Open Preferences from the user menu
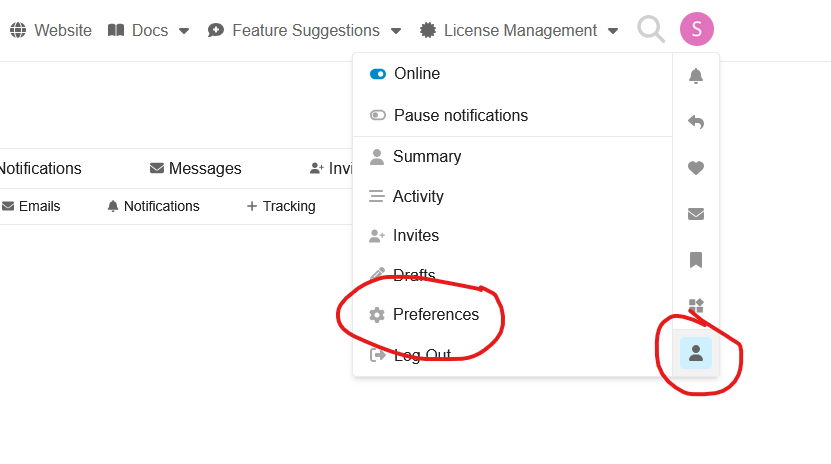This screenshot has height=464, width=831. pos(435,315)
